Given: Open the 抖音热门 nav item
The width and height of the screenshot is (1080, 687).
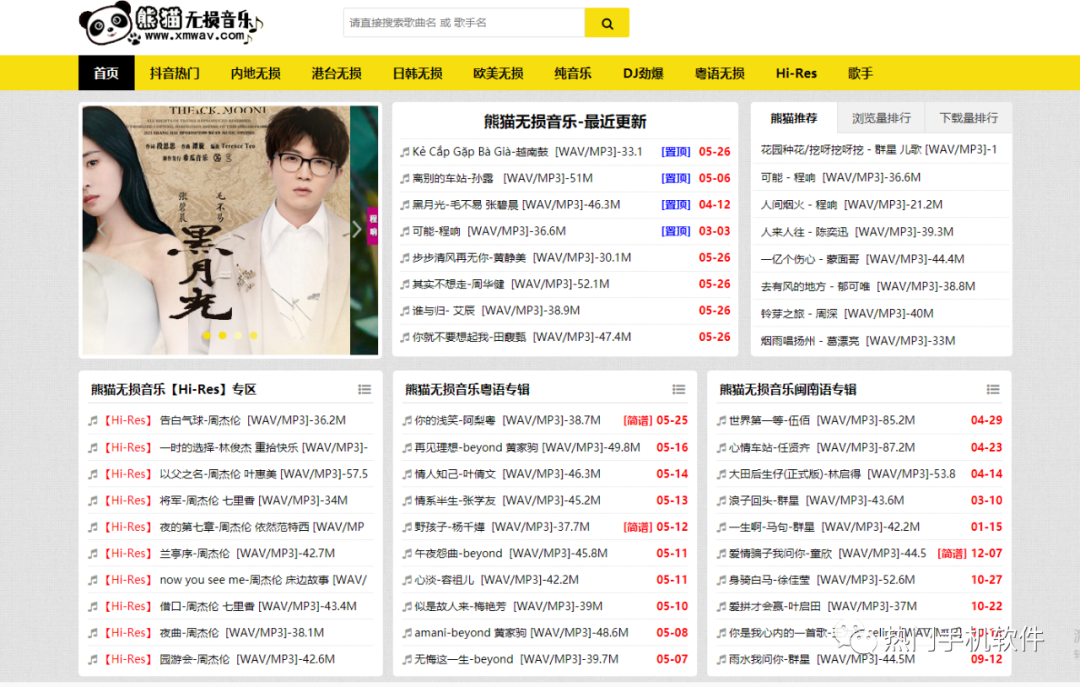Looking at the screenshot, I should [x=175, y=73].
